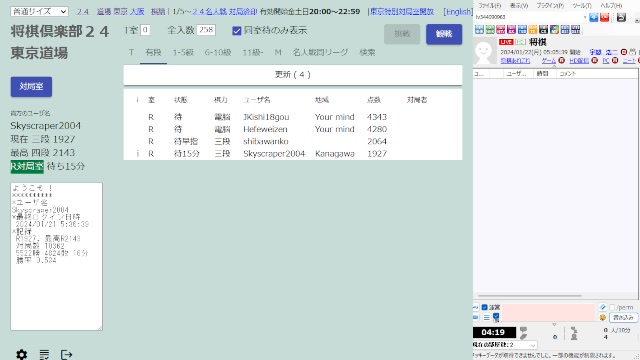Enable the /perm checkbox
The image size is (640, 360).
coord(612,307)
